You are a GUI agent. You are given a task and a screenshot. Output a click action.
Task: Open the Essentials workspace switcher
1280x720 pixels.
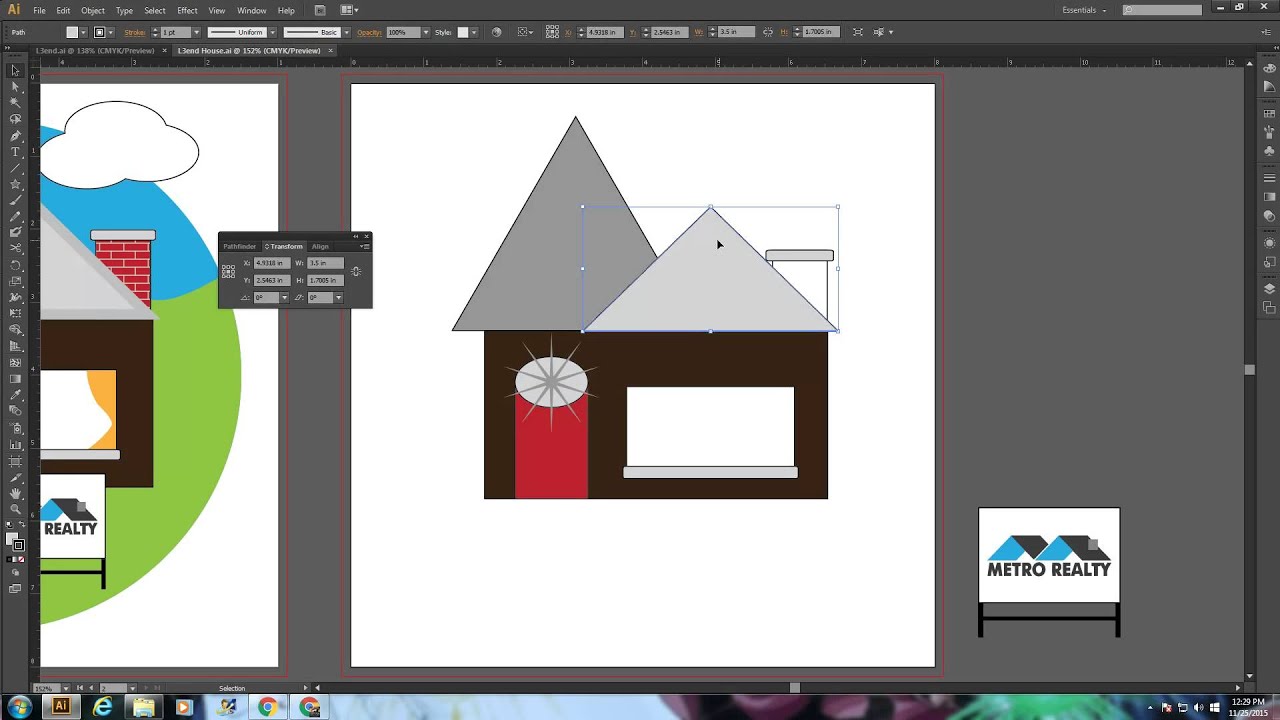click(x=1084, y=10)
